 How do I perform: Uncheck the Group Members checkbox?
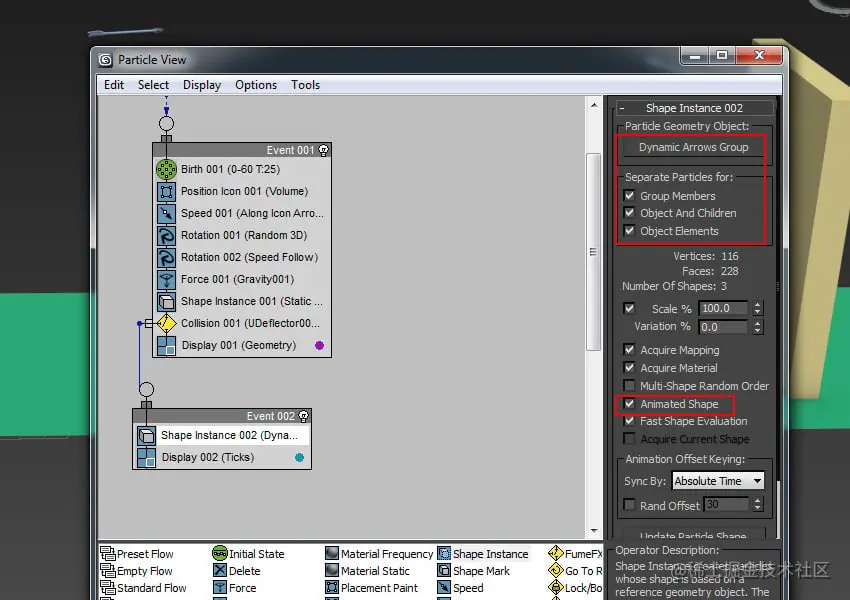point(629,196)
